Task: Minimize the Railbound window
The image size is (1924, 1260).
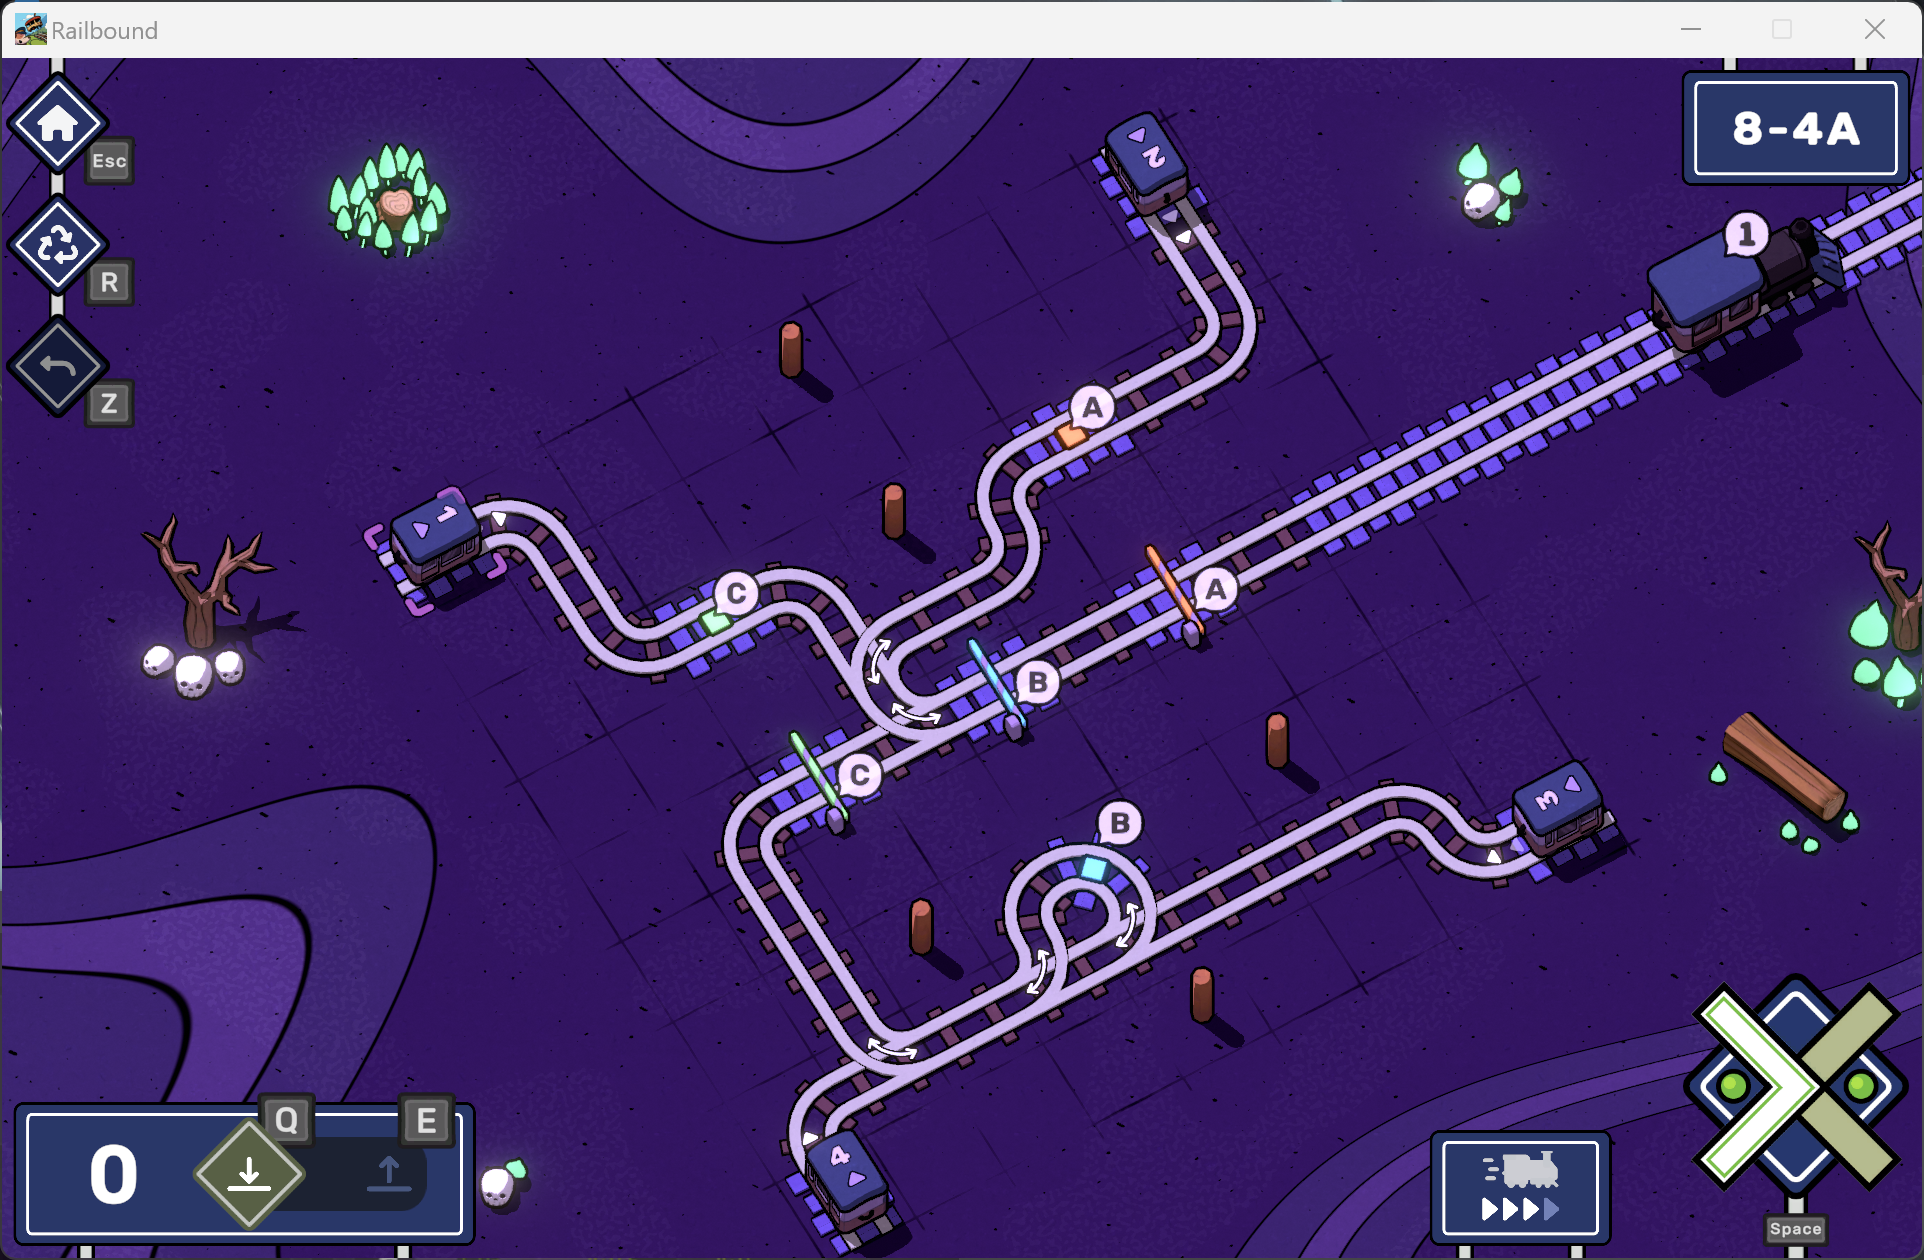Action: (x=1691, y=29)
